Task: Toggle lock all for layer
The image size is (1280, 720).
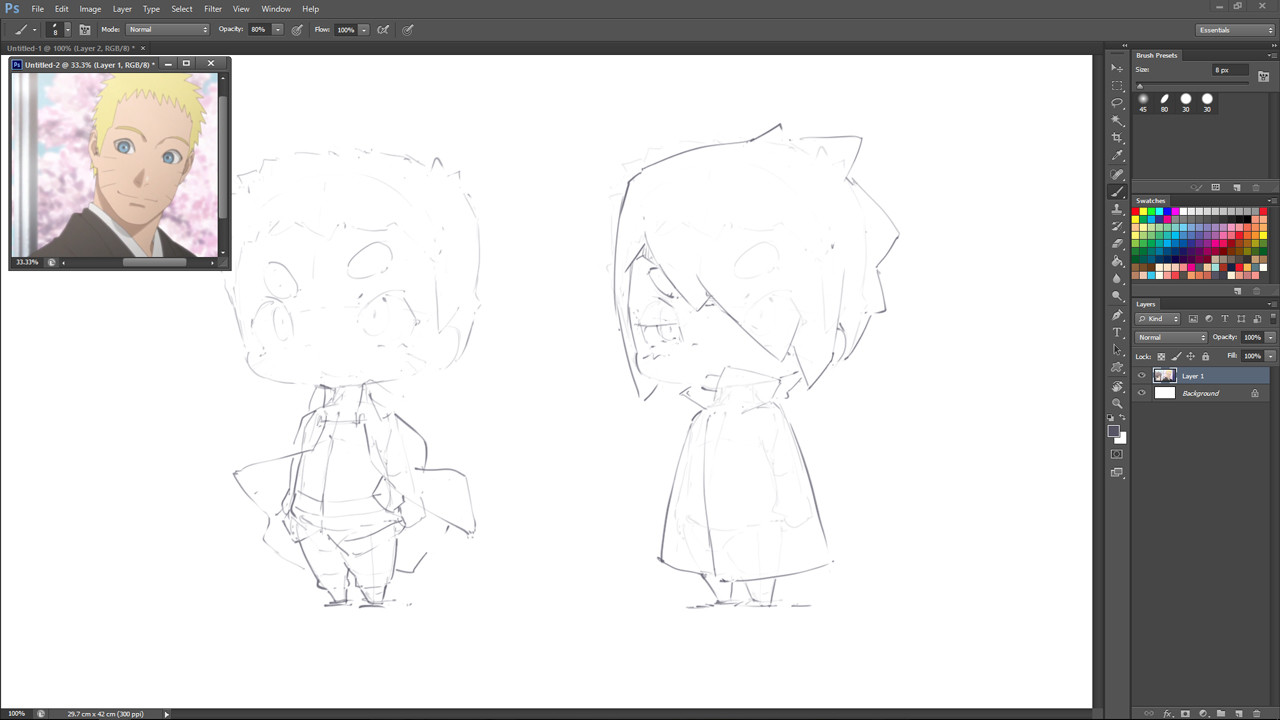Action: 1205,356
